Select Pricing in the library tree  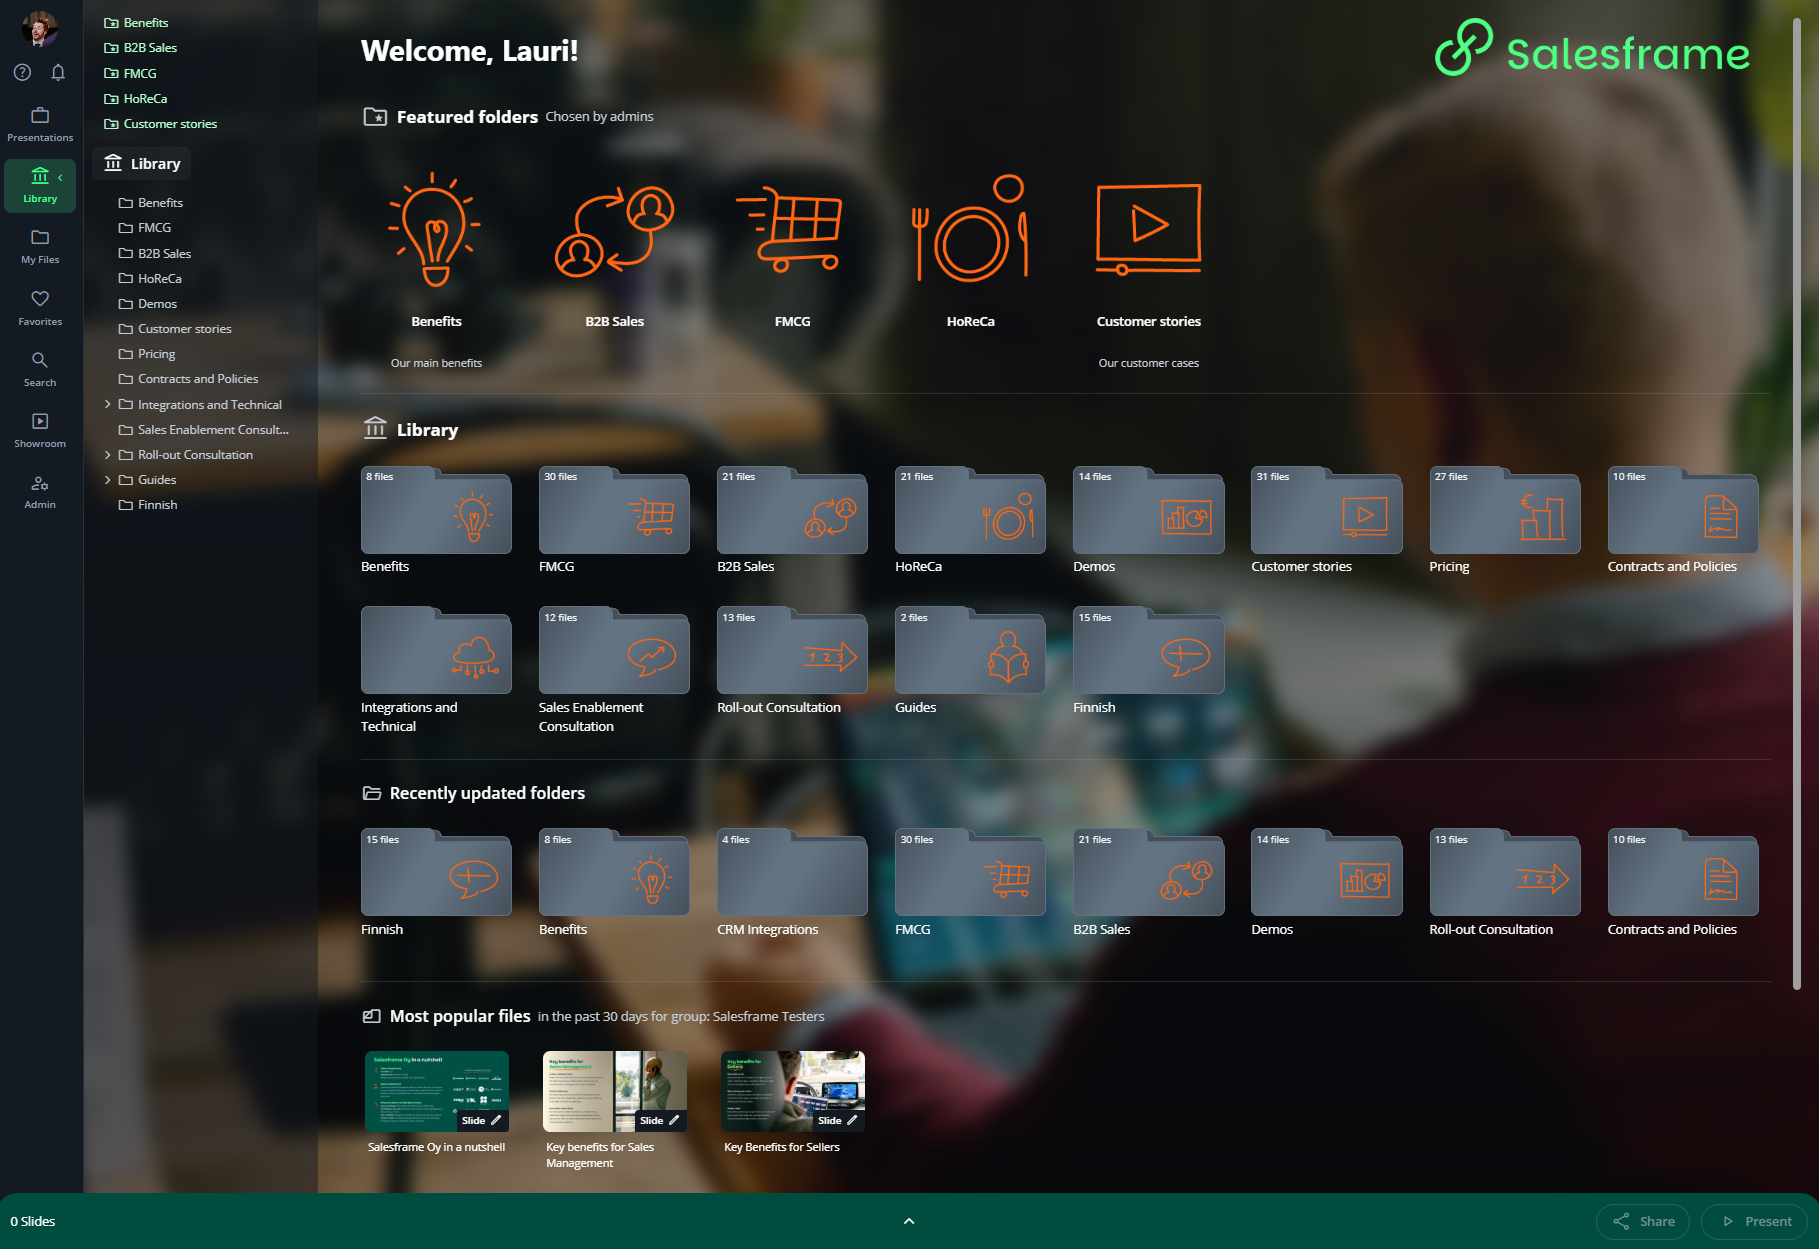tap(146, 354)
